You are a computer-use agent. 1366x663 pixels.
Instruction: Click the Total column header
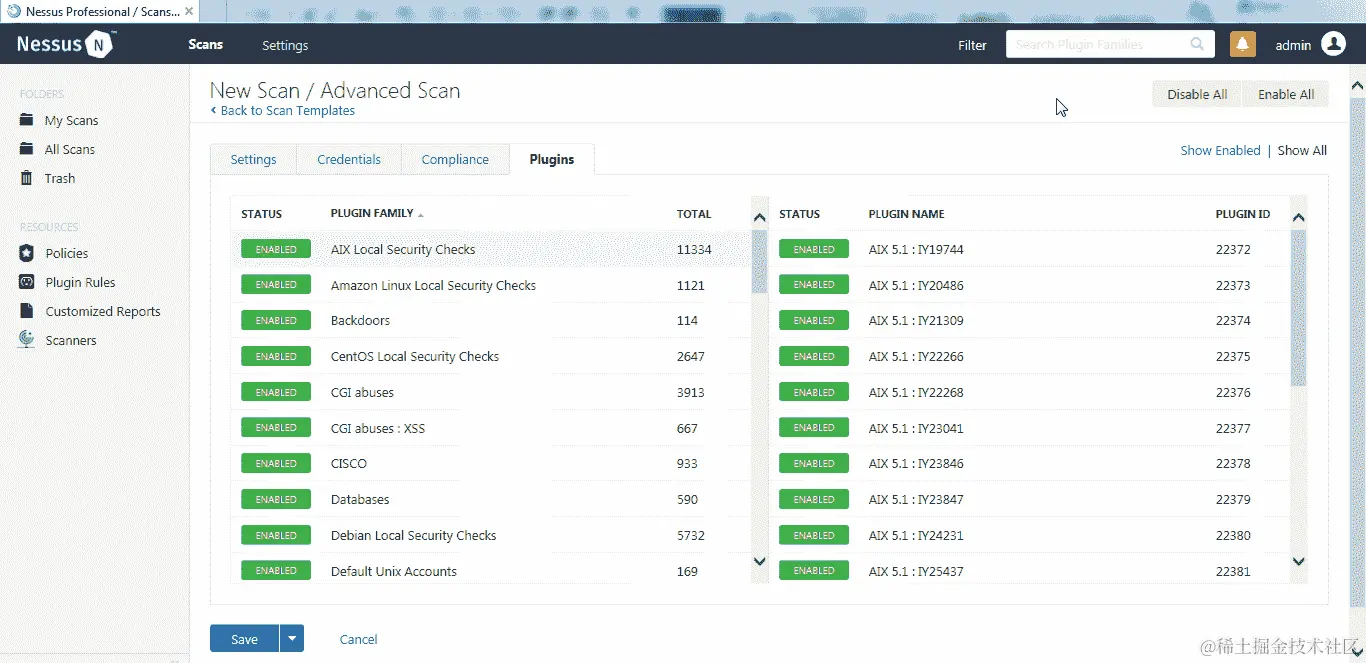(x=694, y=214)
